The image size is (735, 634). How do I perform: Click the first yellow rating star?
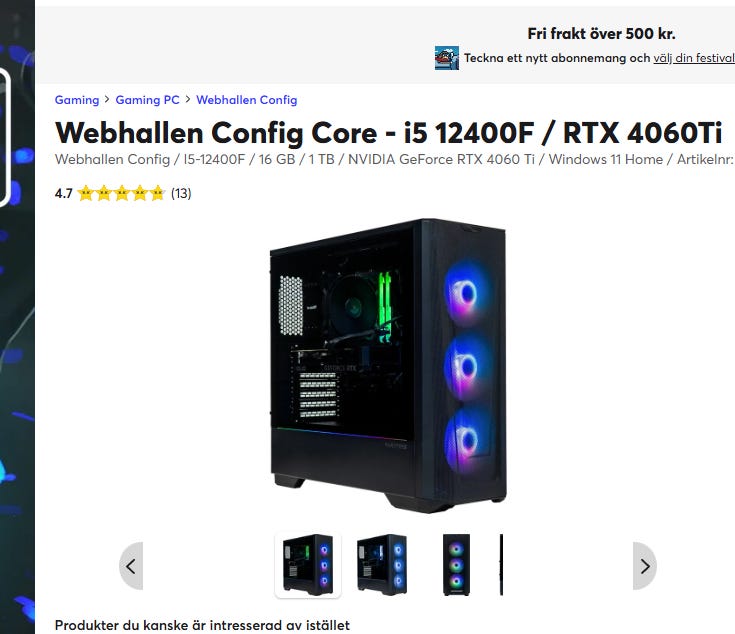point(86,193)
